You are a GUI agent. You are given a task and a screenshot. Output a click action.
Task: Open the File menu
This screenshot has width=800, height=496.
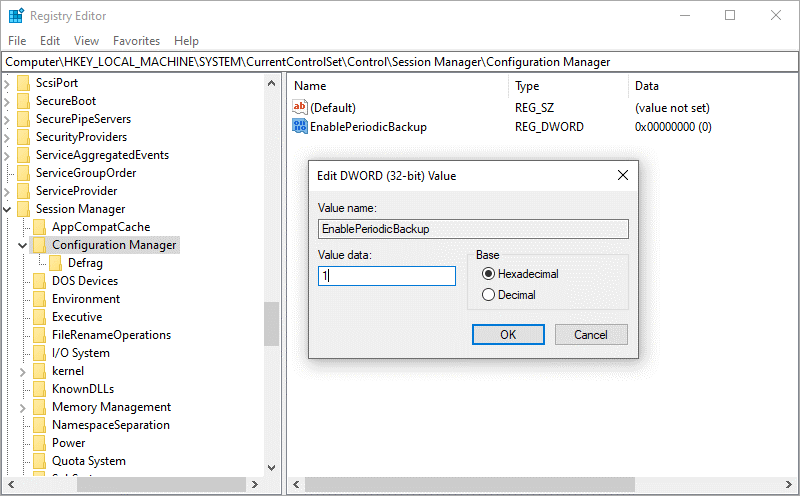17,41
